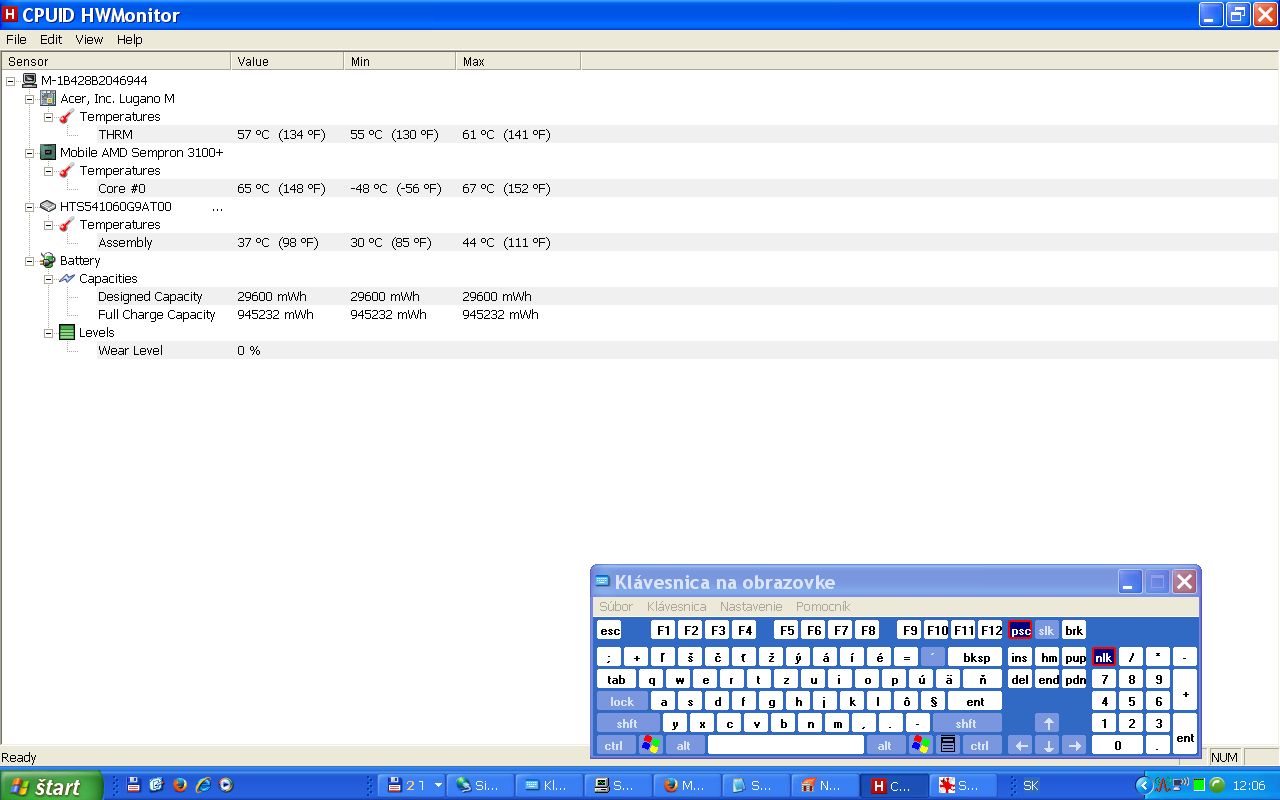Open the View menu
The image size is (1280, 800).
coord(89,40)
